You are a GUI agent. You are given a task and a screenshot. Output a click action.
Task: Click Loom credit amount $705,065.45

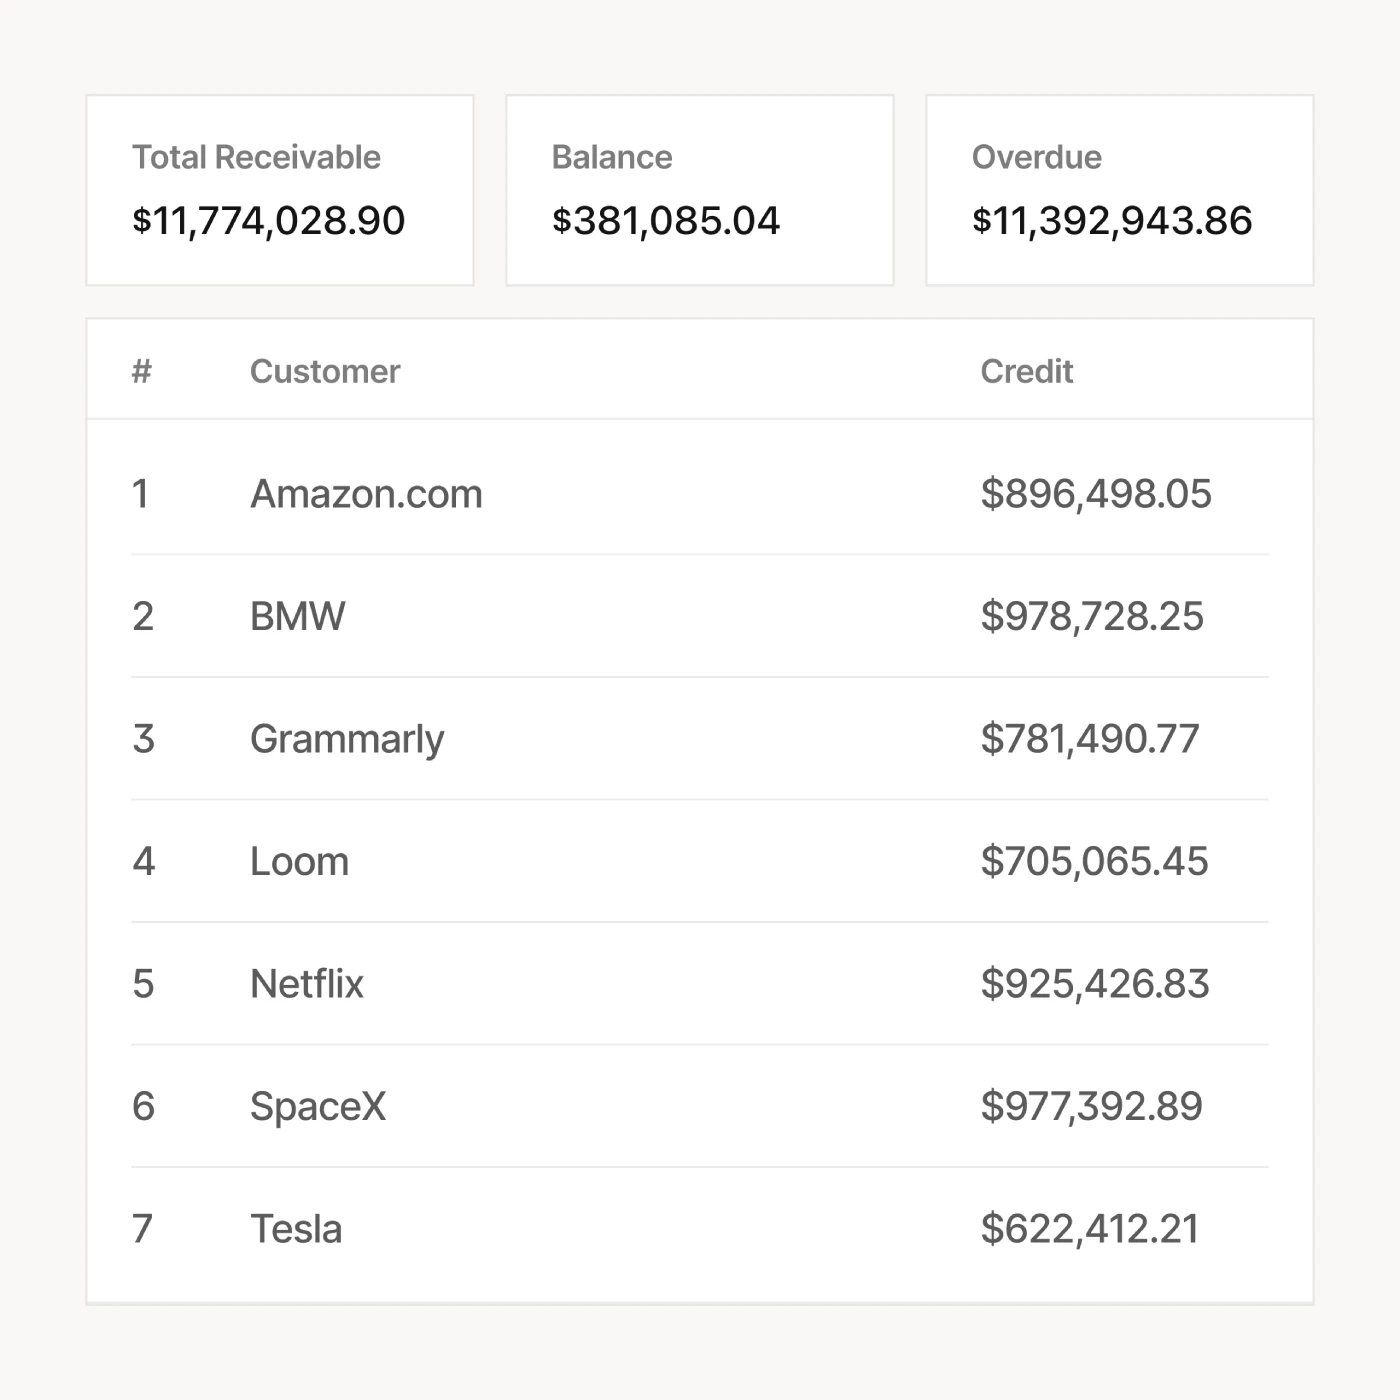pyautogui.click(x=1094, y=861)
